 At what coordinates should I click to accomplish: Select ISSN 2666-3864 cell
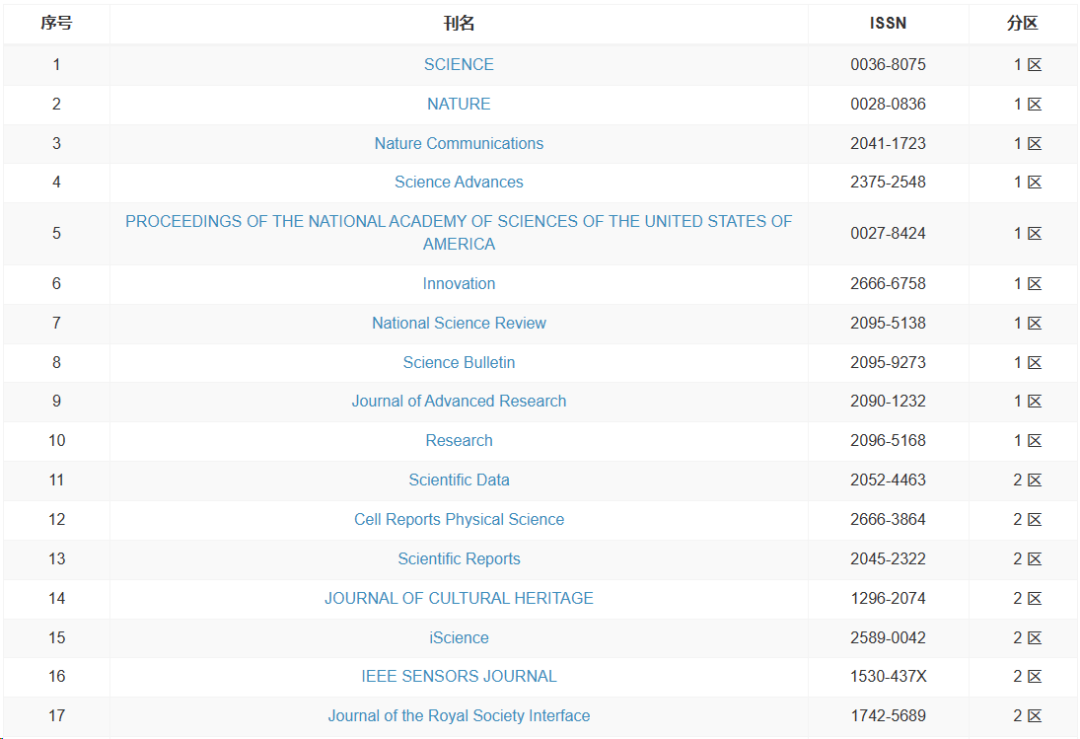tap(888, 519)
